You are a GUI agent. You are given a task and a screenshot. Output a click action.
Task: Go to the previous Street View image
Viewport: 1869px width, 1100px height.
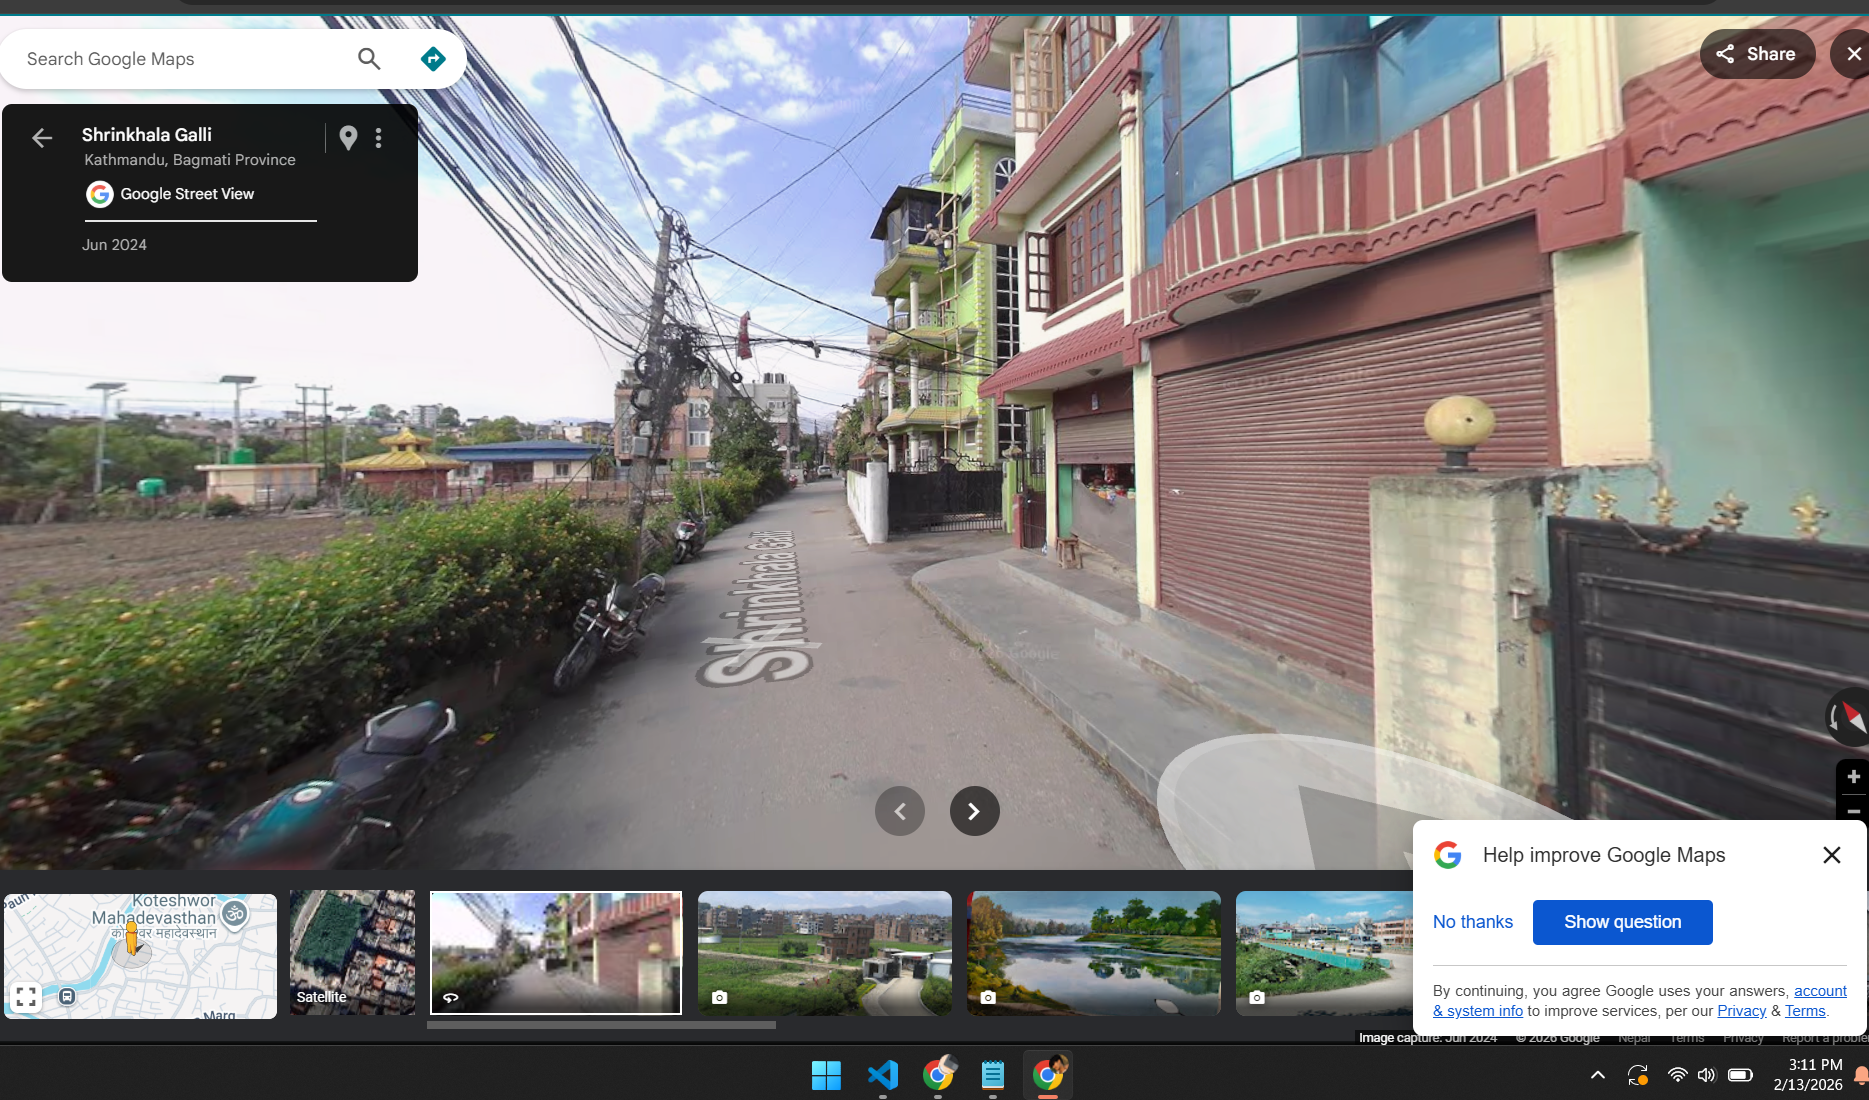tap(900, 811)
